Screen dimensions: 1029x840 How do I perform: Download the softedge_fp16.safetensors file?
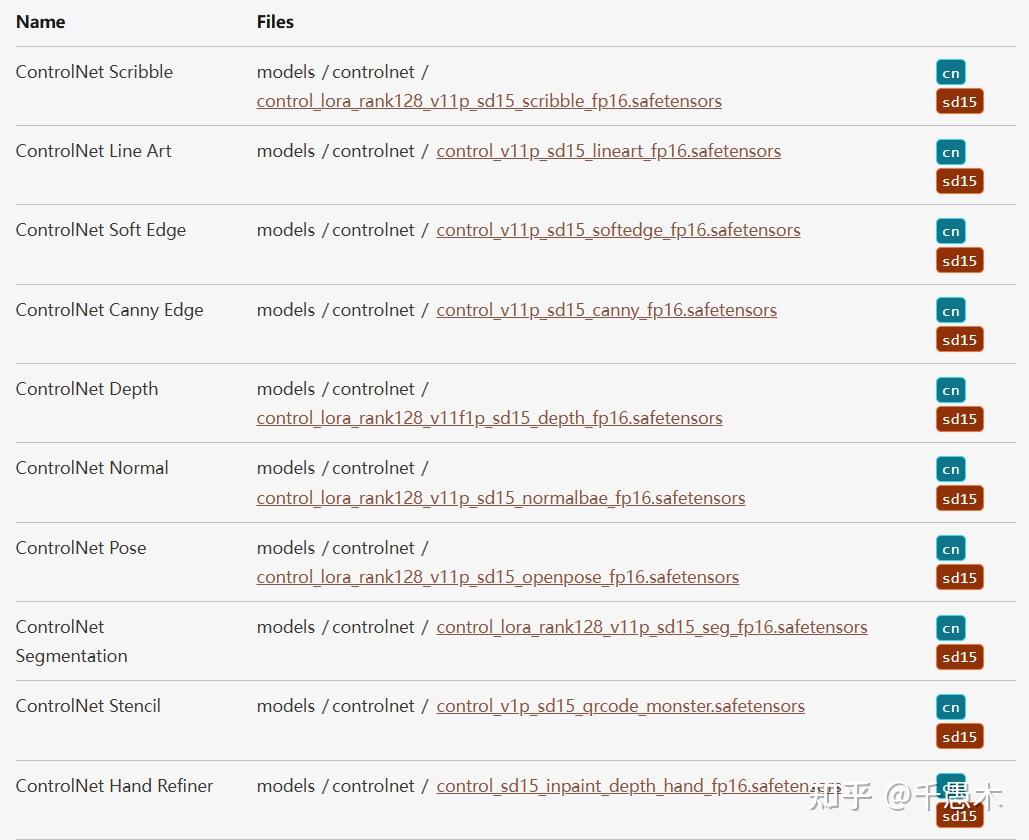point(618,230)
